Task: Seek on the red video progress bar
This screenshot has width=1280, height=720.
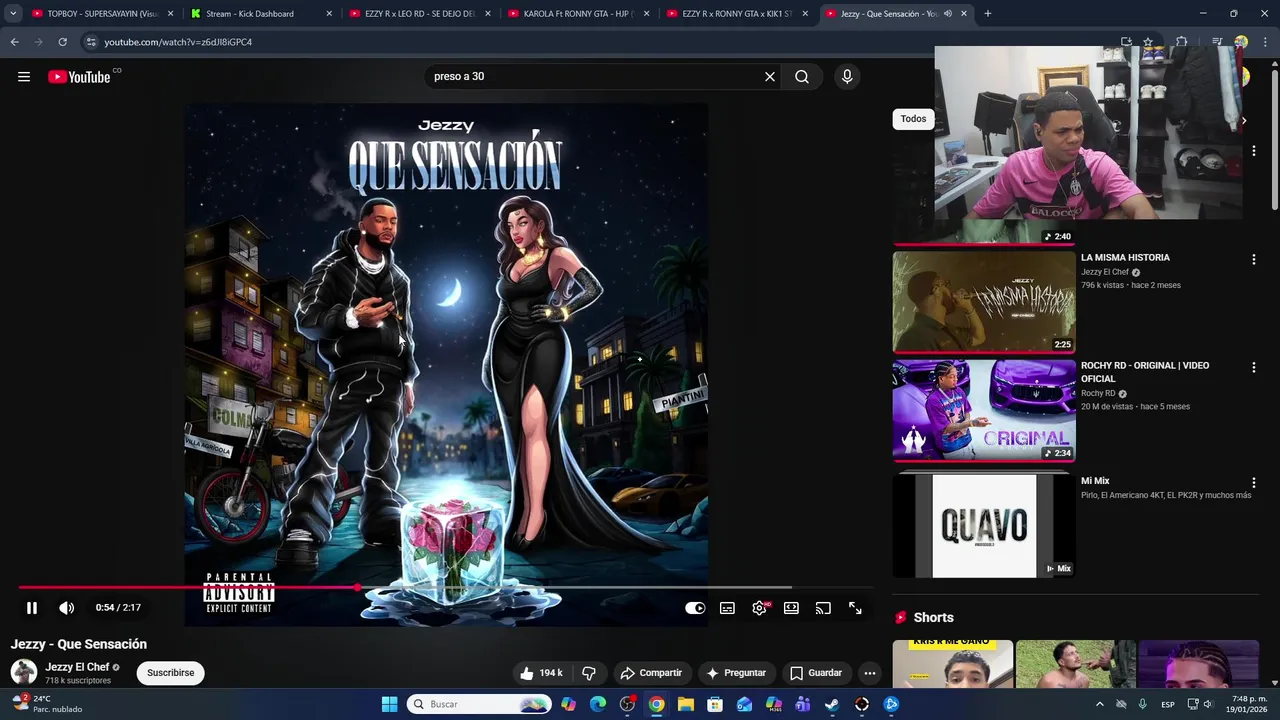Action: (446, 588)
